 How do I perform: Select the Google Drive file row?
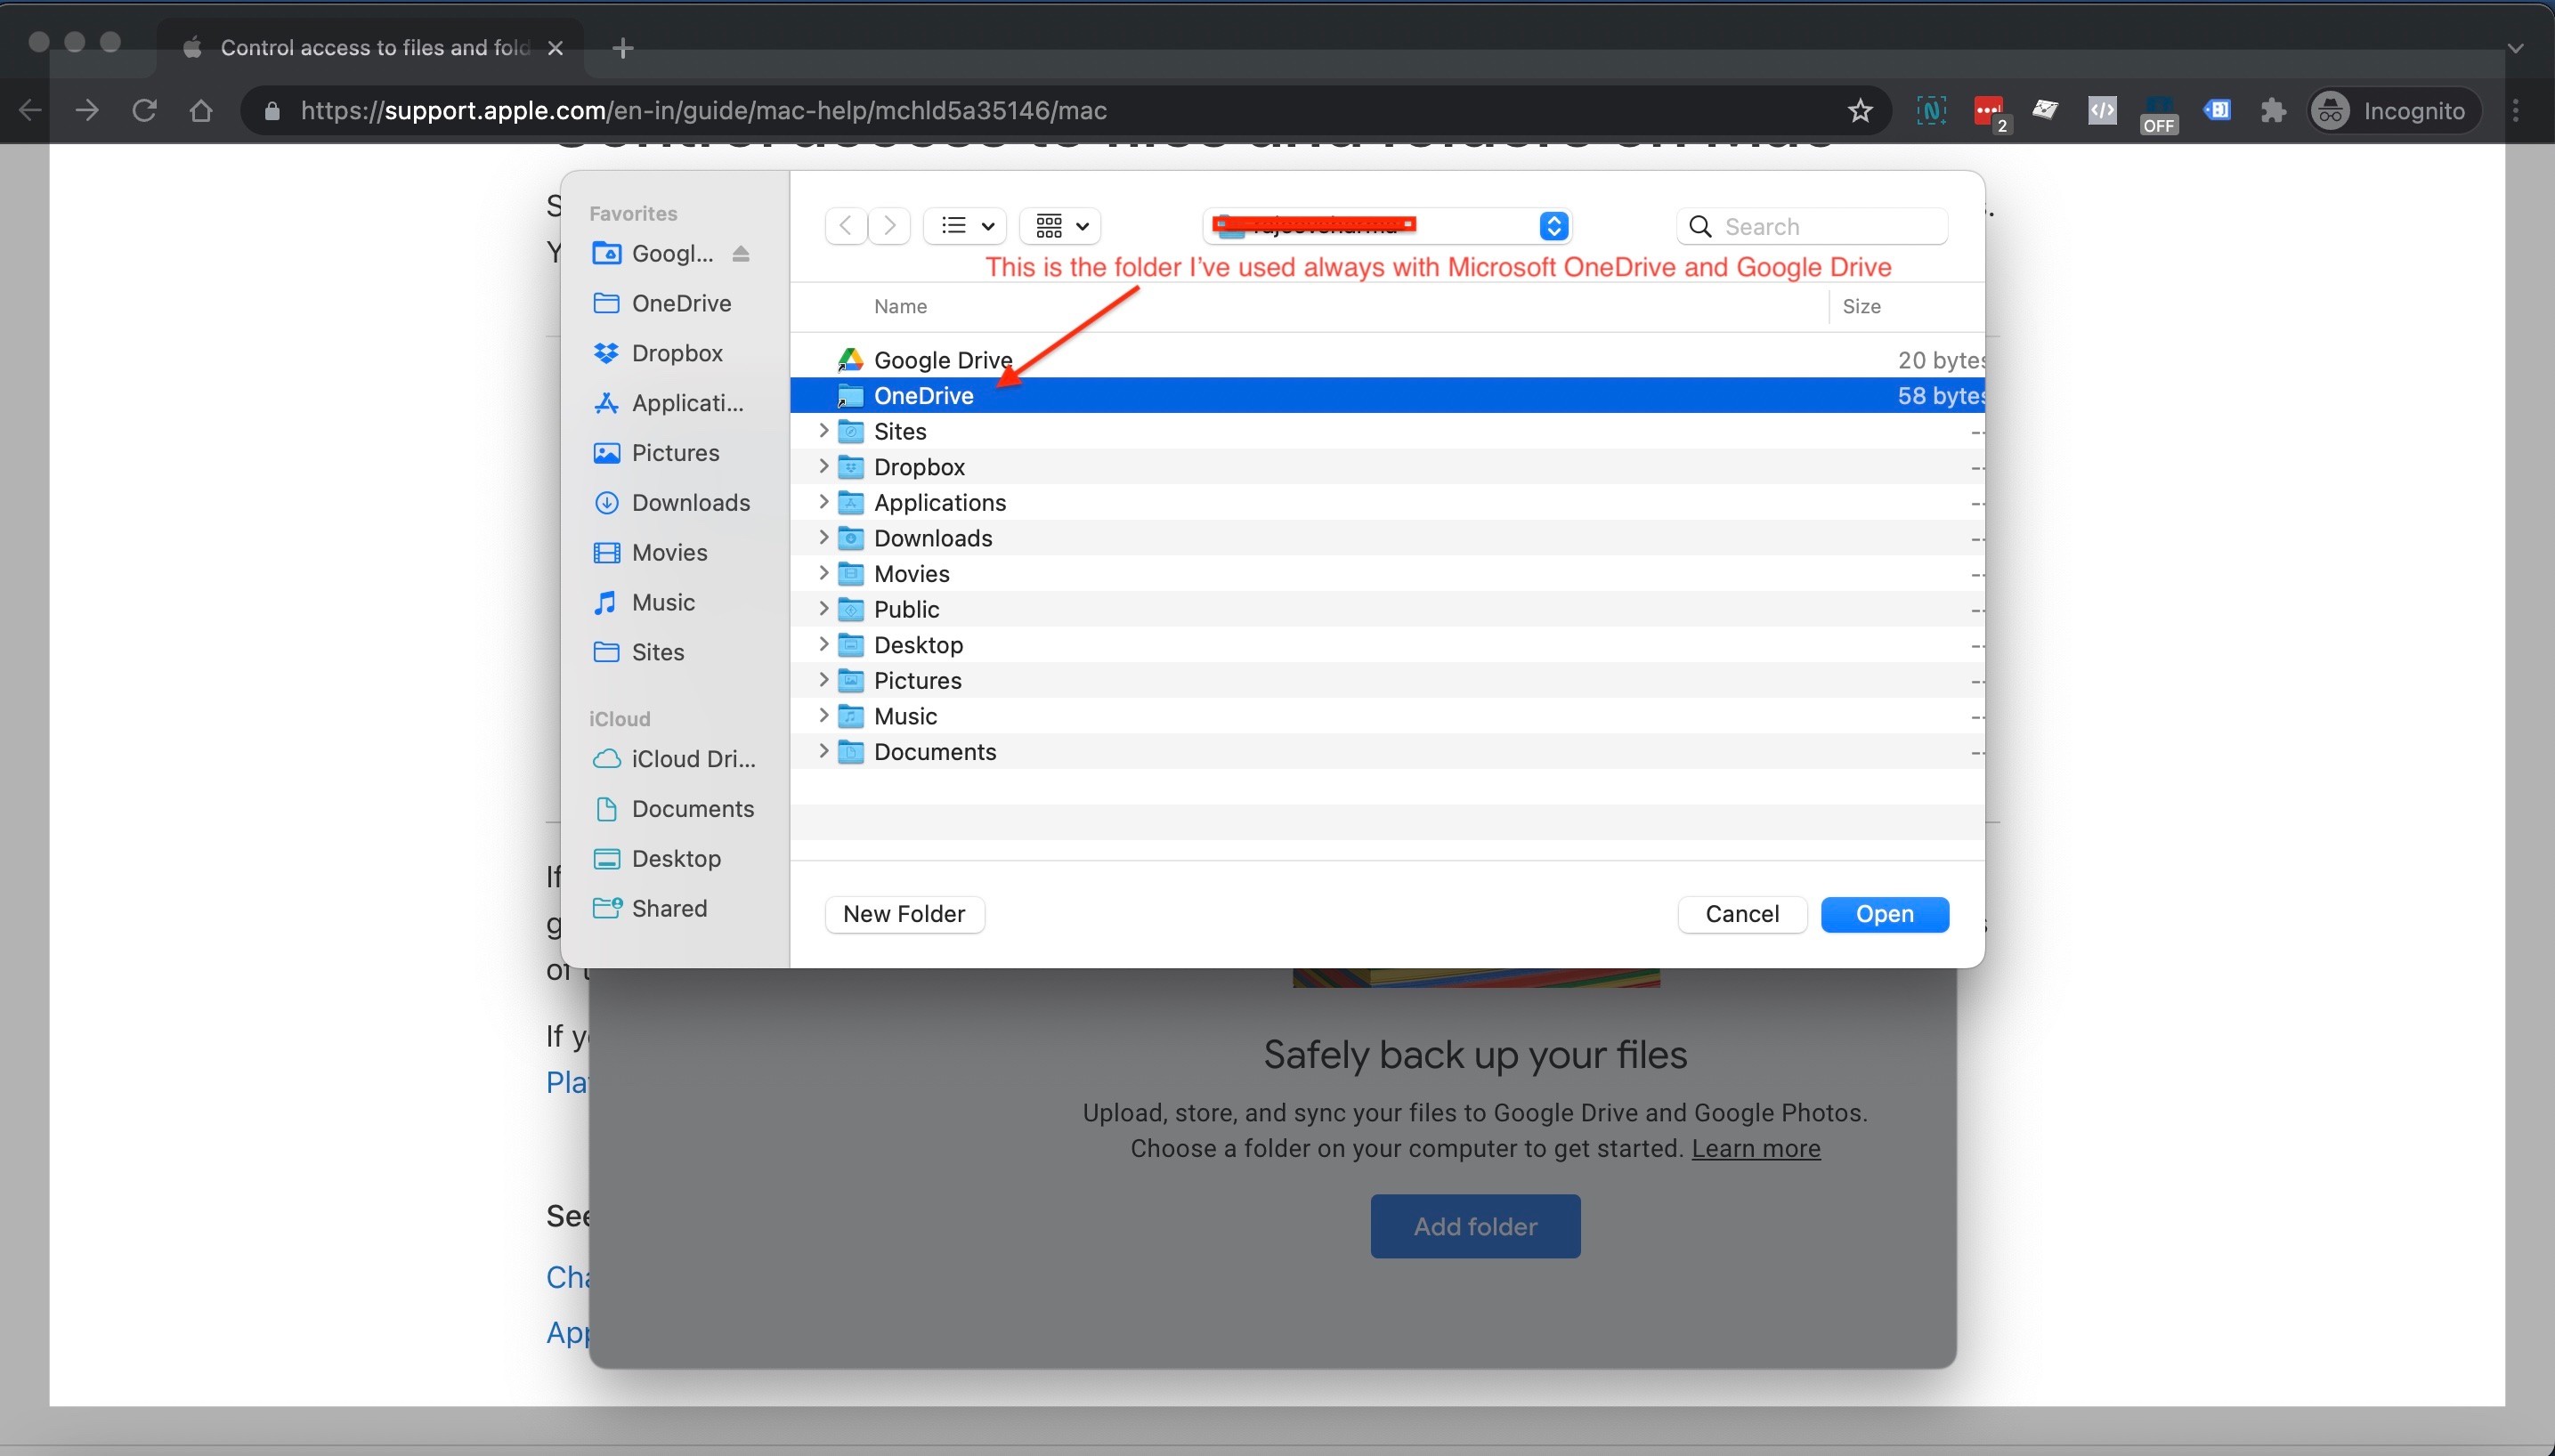tap(942, 360)
